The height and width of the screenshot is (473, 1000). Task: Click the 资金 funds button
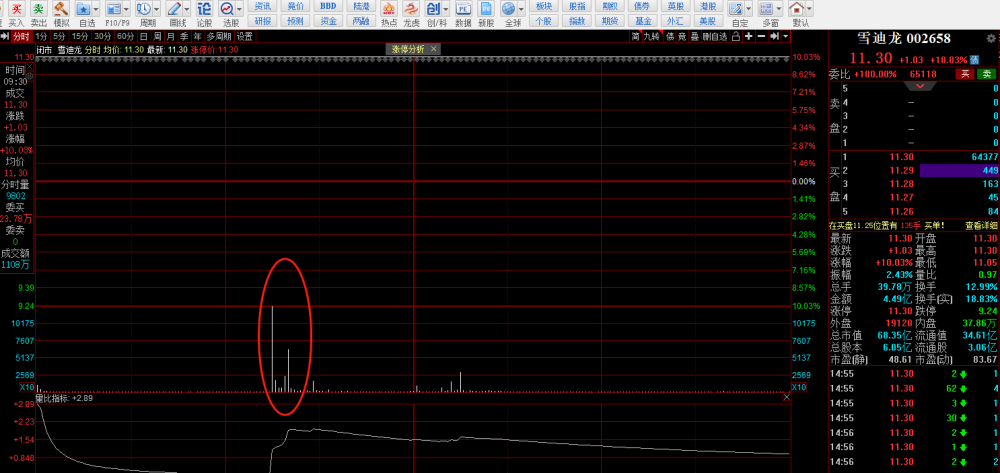[328, 21]
